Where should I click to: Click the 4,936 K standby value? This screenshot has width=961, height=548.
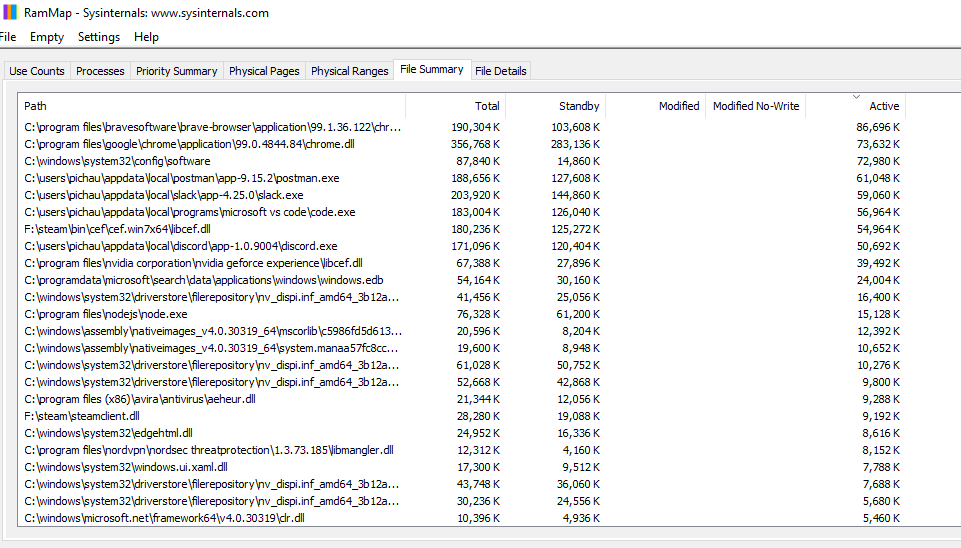581,519
